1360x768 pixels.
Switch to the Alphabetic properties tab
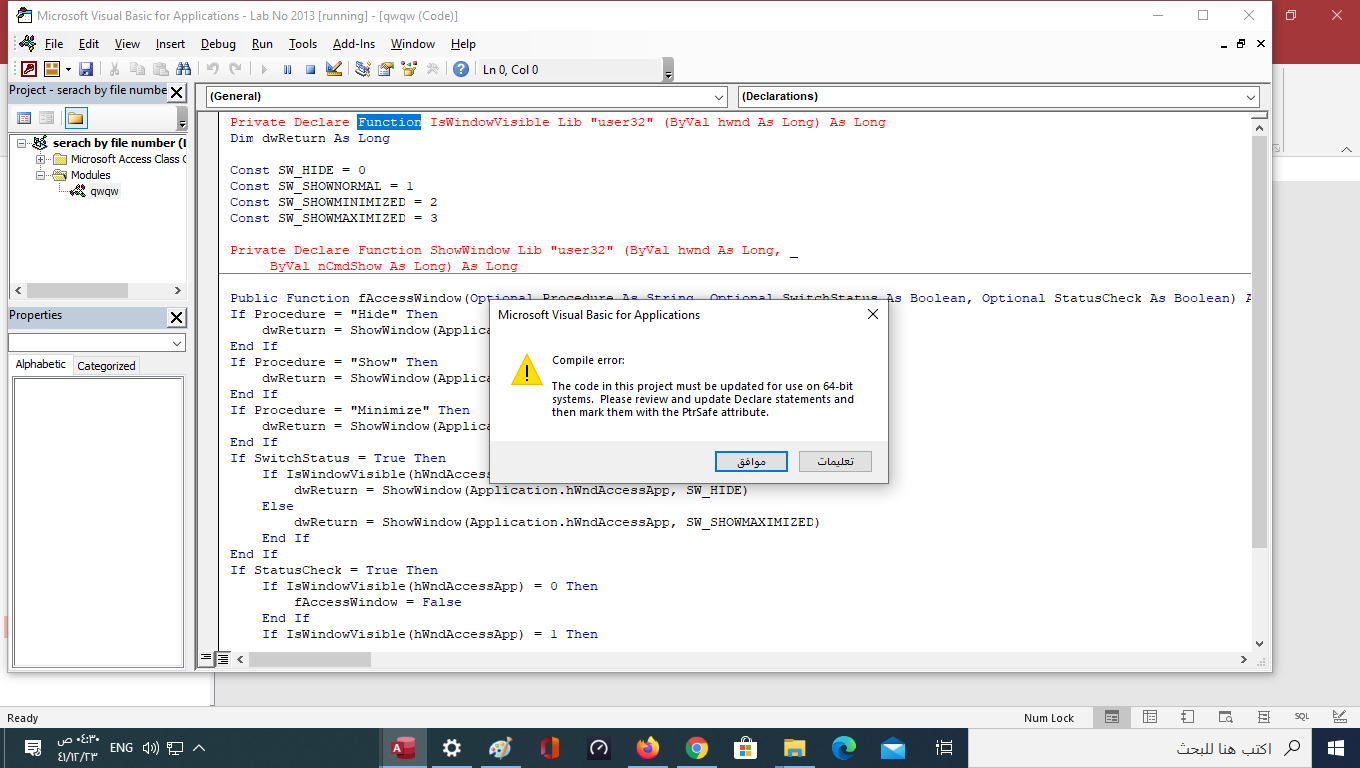pyautogui.click(x=41, y=365)
